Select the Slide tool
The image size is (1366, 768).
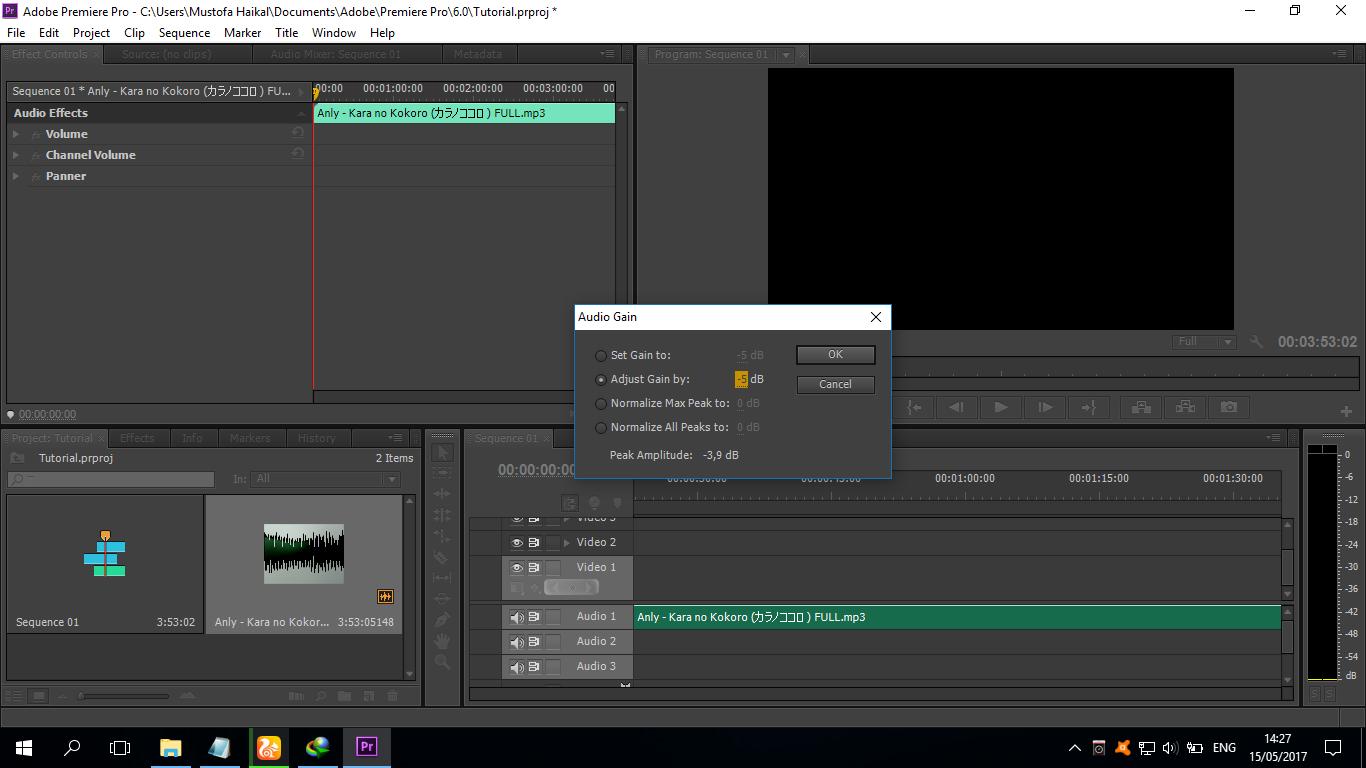(x=442, y=599)
